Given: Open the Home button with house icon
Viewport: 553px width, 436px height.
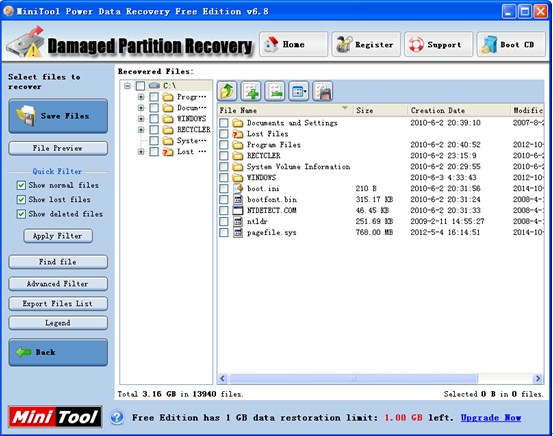Looking at the screenshot, I should pyautogui.click(x=293, y=44).
